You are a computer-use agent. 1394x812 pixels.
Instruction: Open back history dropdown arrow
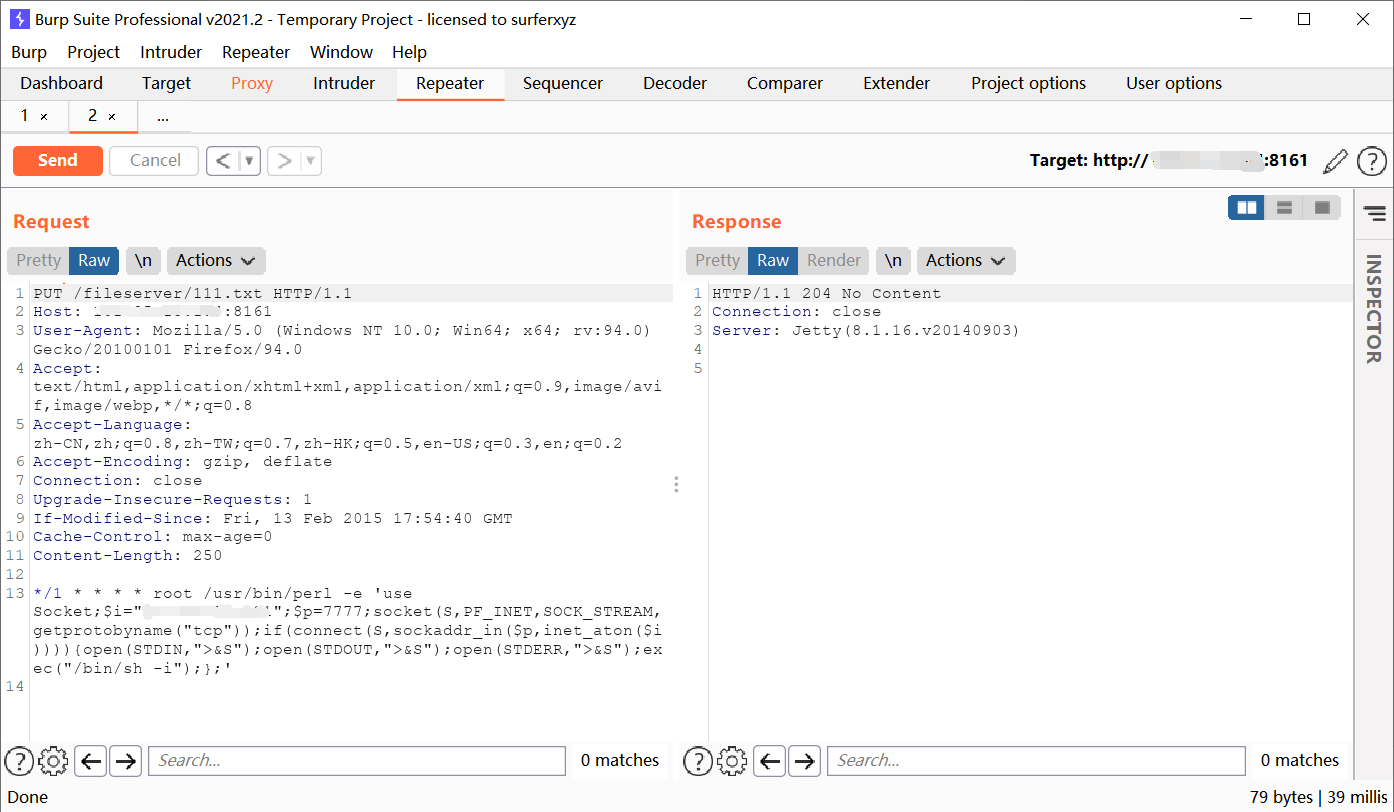[250, 161]
